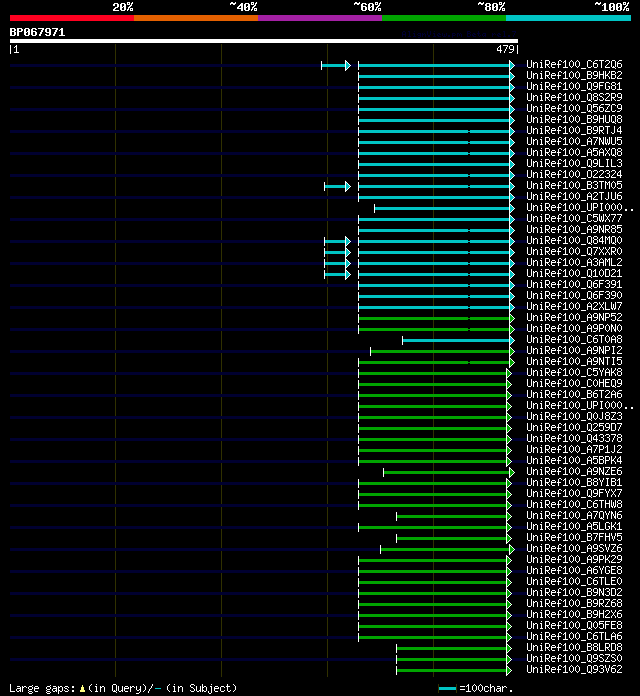The width and height of the screenshot is (640, 696).
Task: Select hit label UniRef100_C0HEQ9
Action: point(574,383)
